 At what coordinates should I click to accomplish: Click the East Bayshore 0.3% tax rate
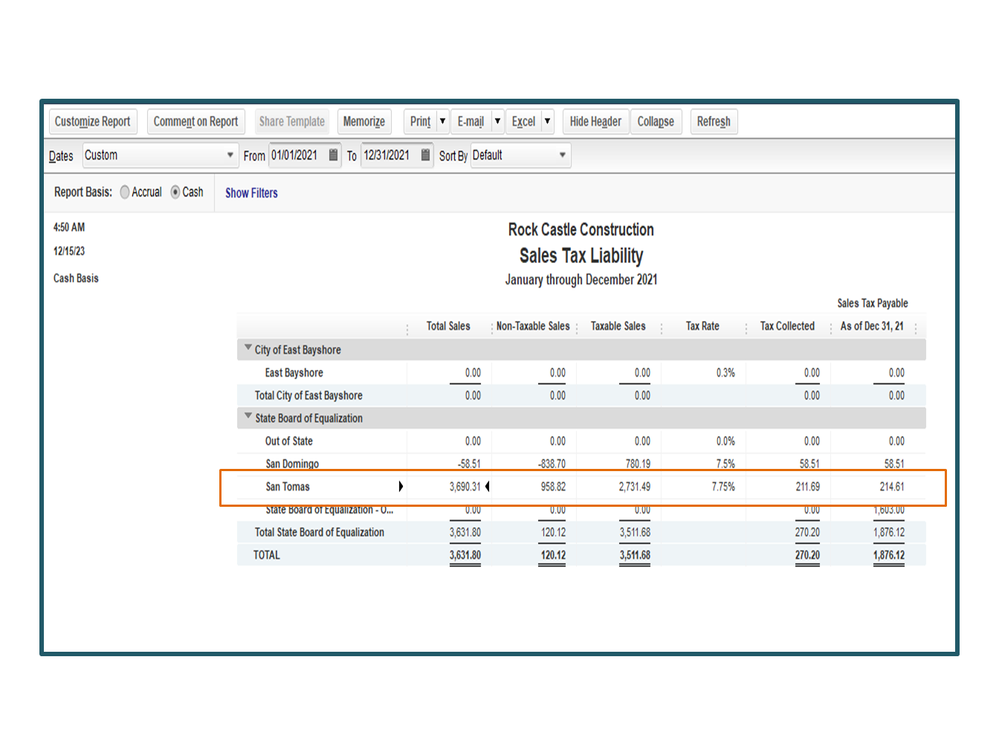pyautogui.click(x=725, y=373)
